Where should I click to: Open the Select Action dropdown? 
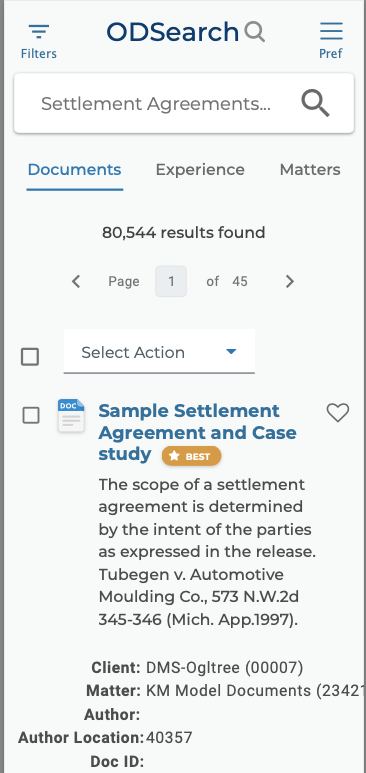[x=159, y=352]
